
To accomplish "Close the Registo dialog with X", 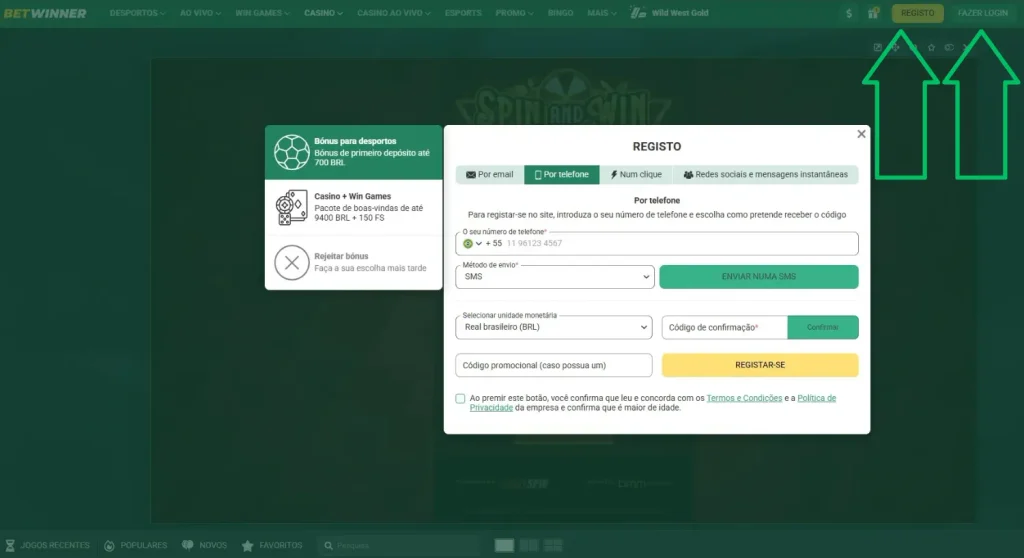I will pos(861,134).
